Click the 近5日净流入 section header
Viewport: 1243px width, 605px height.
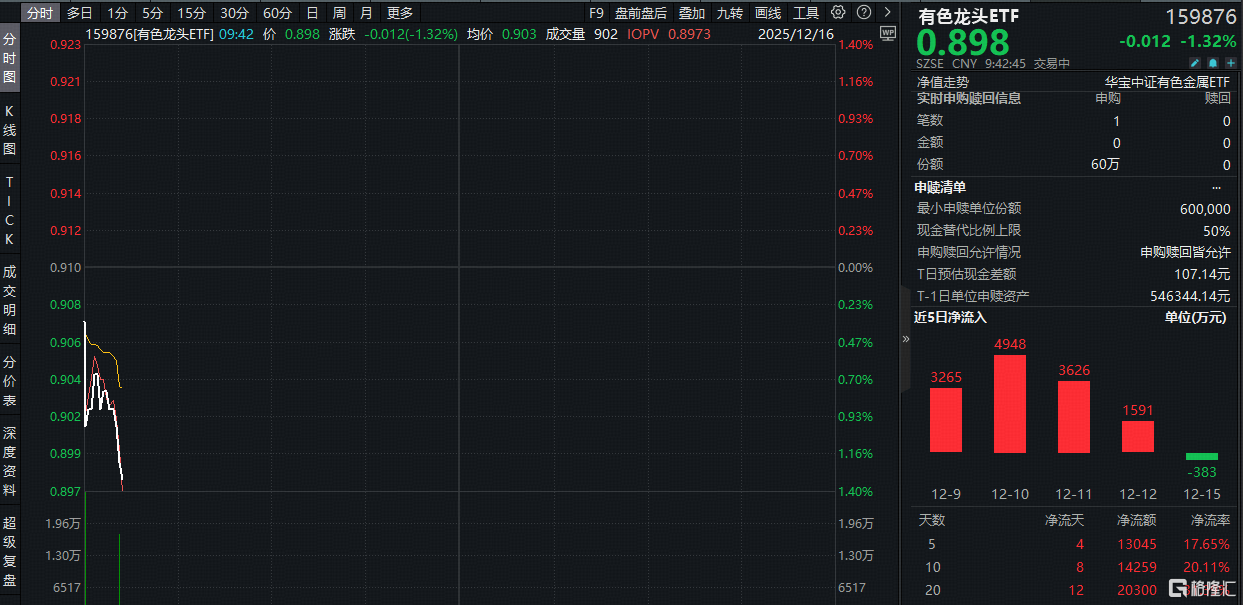950,317
